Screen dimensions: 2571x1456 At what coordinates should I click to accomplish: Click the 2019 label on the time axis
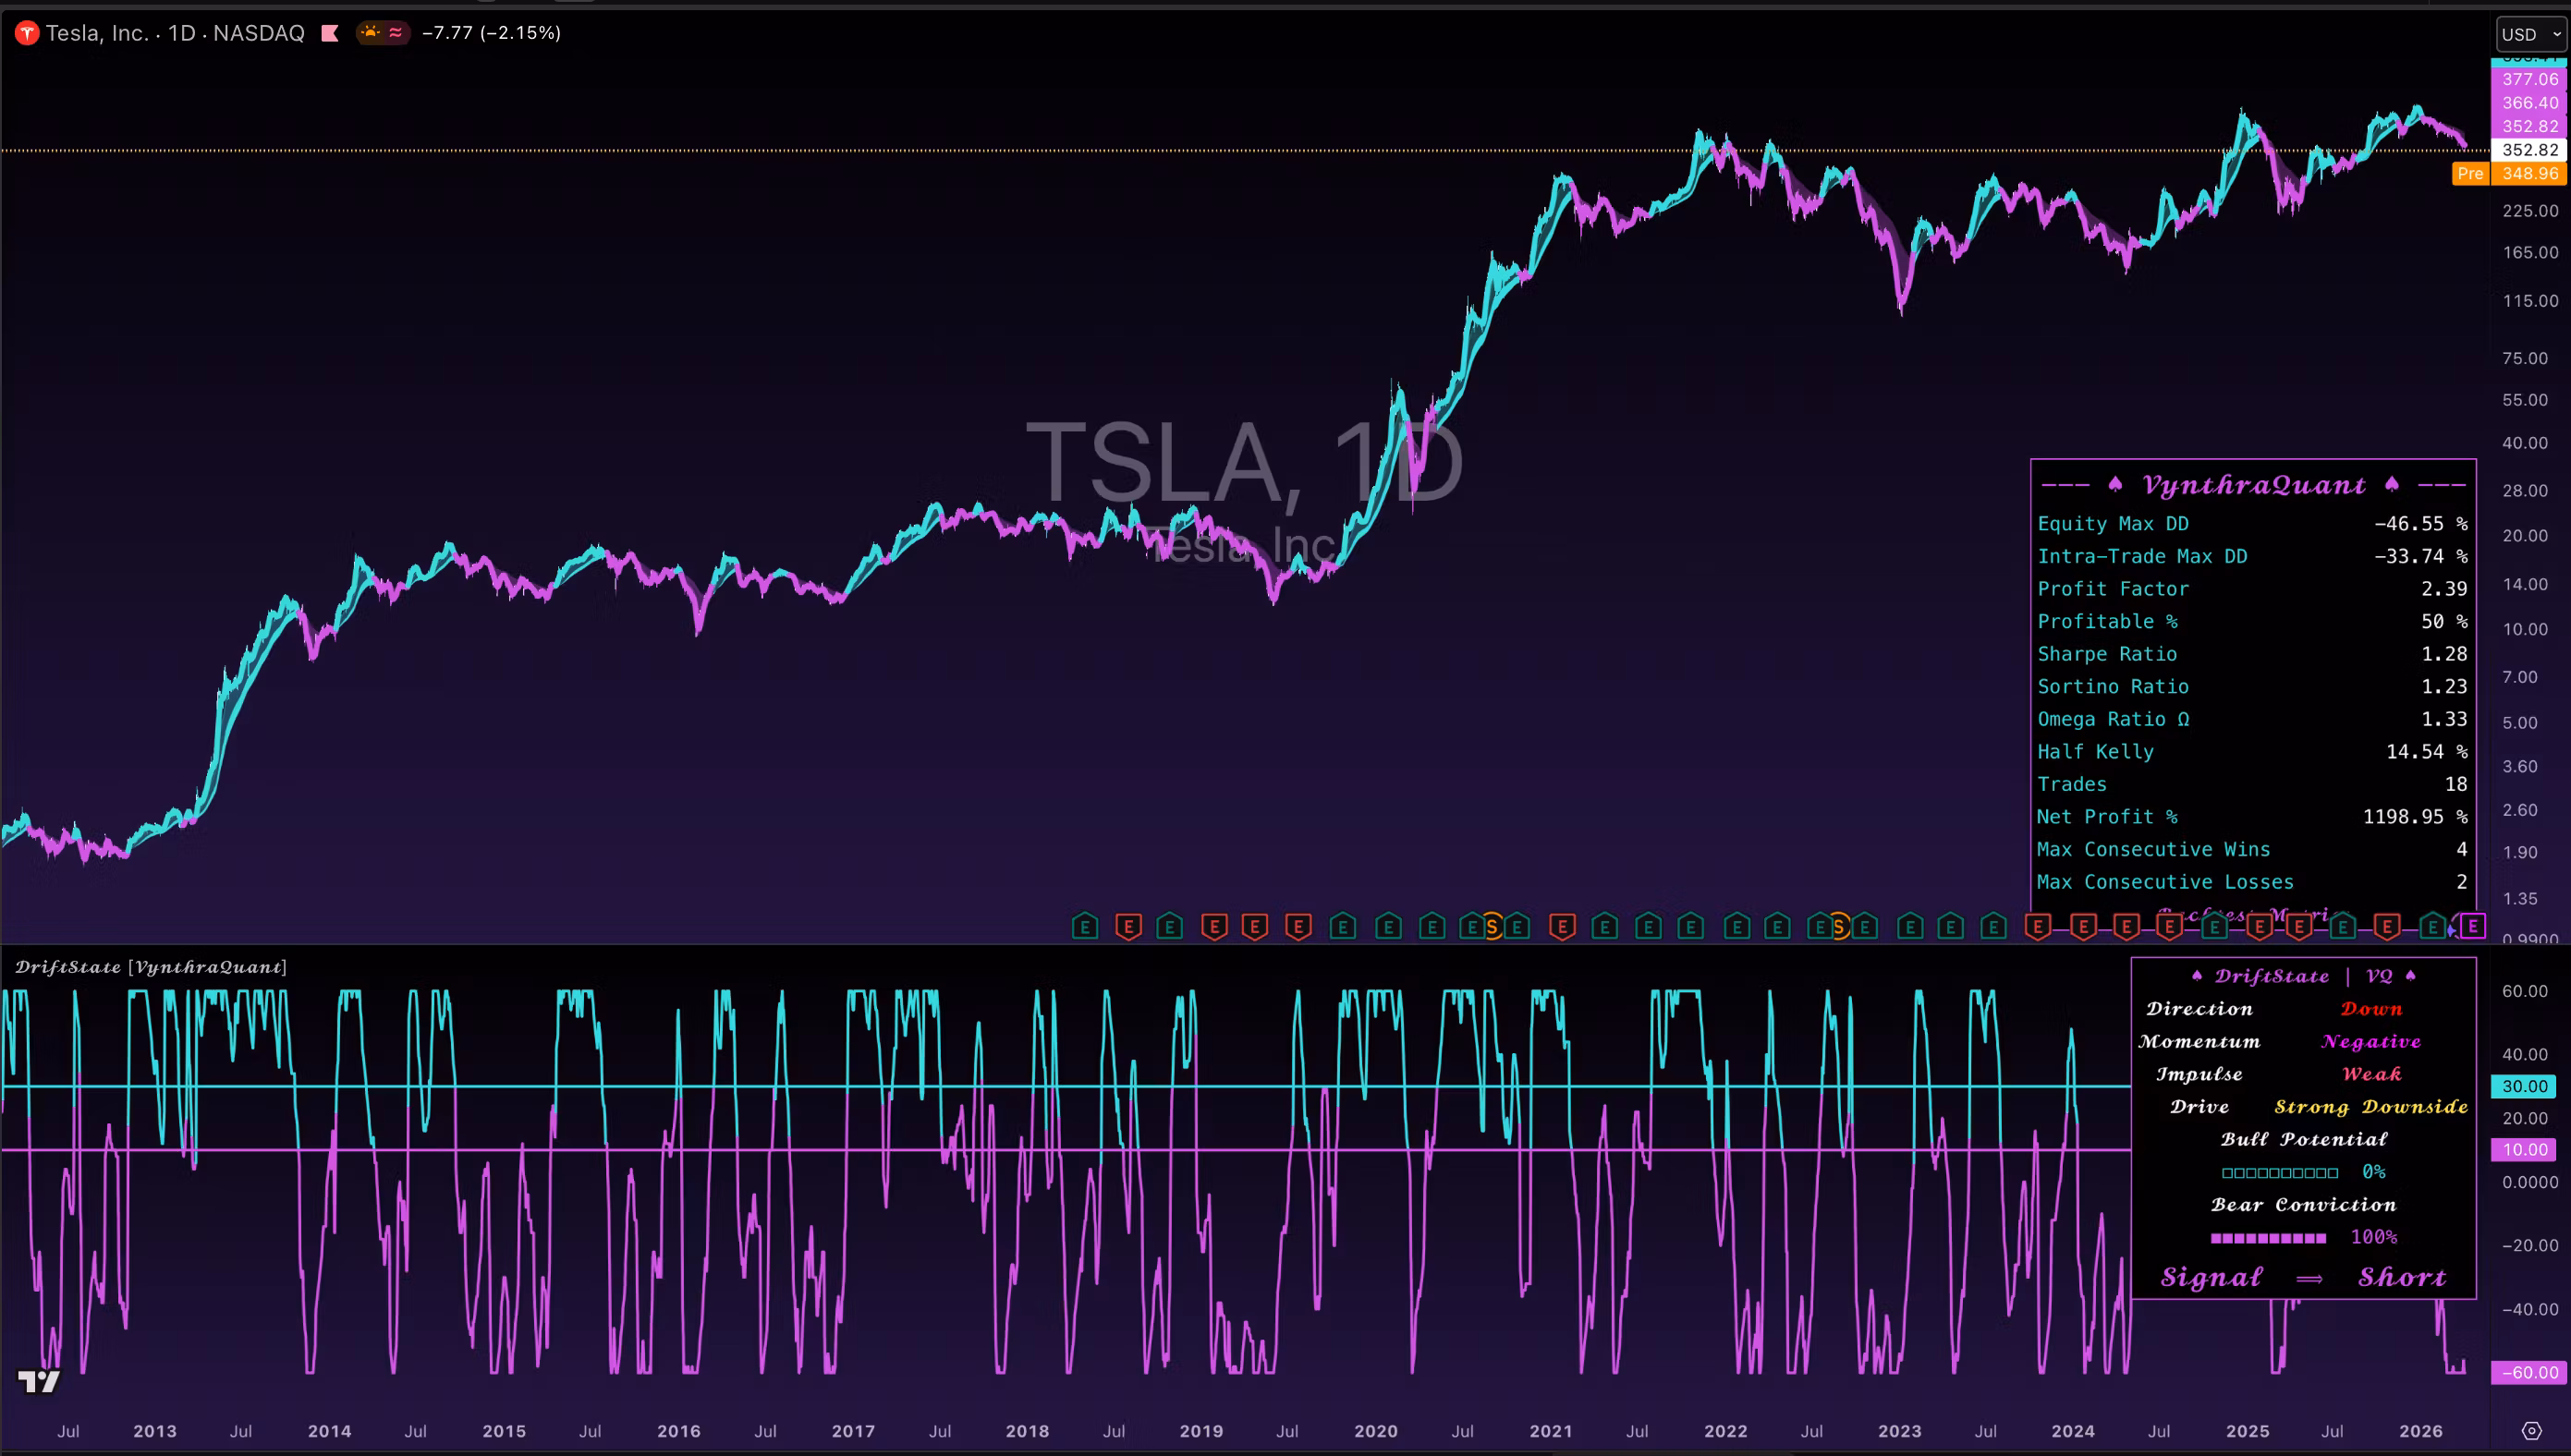[x=1201, y=1431]
